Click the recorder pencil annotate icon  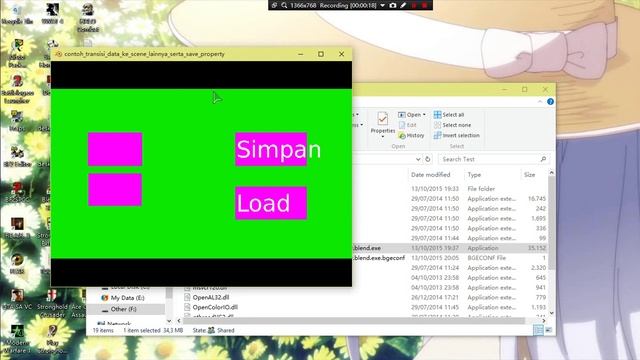(403, 5)
